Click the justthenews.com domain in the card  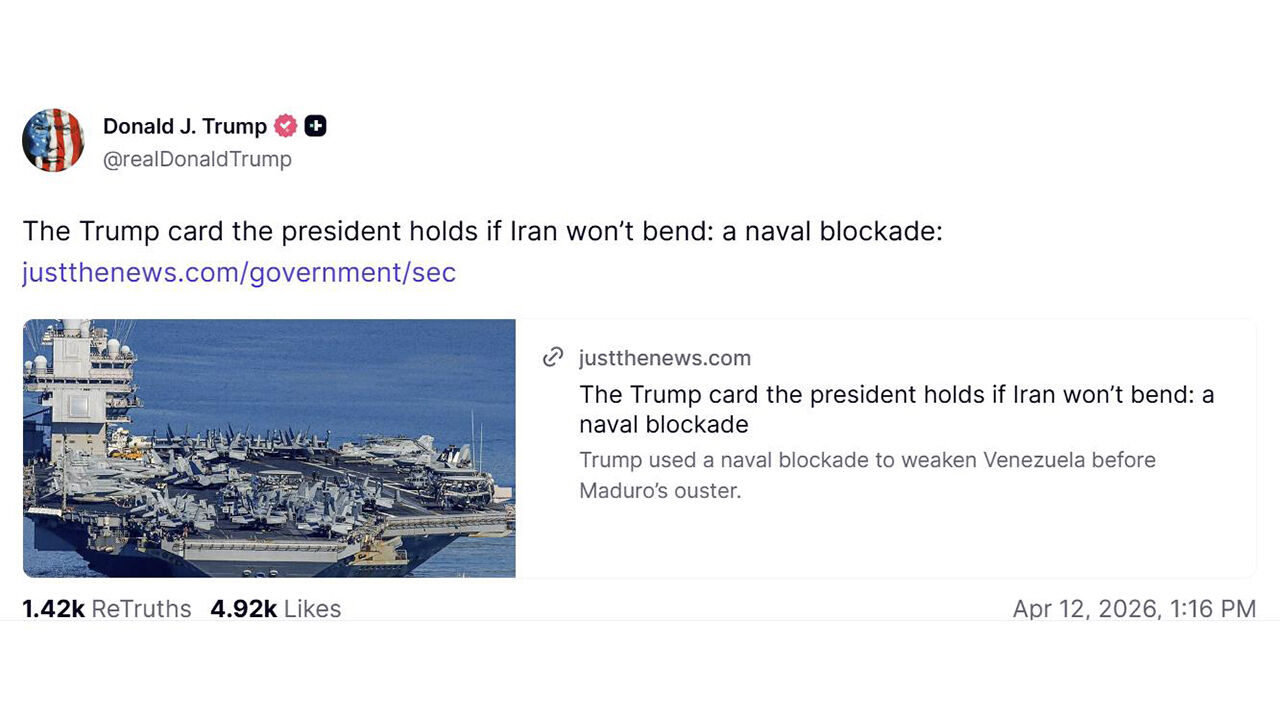point(664,358)
